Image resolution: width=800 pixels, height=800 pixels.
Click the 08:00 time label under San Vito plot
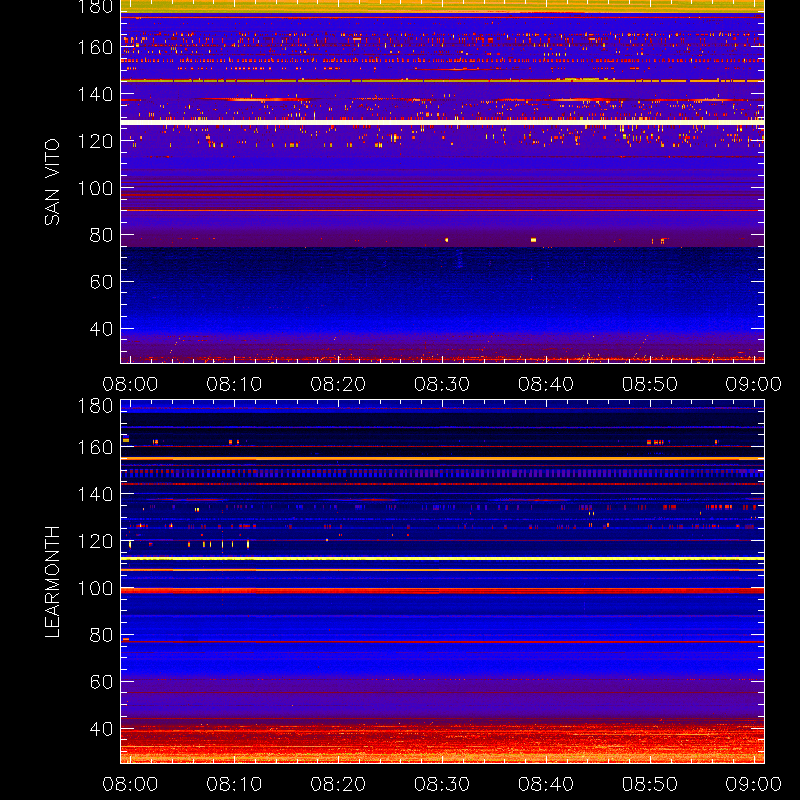tap(130, 384)
